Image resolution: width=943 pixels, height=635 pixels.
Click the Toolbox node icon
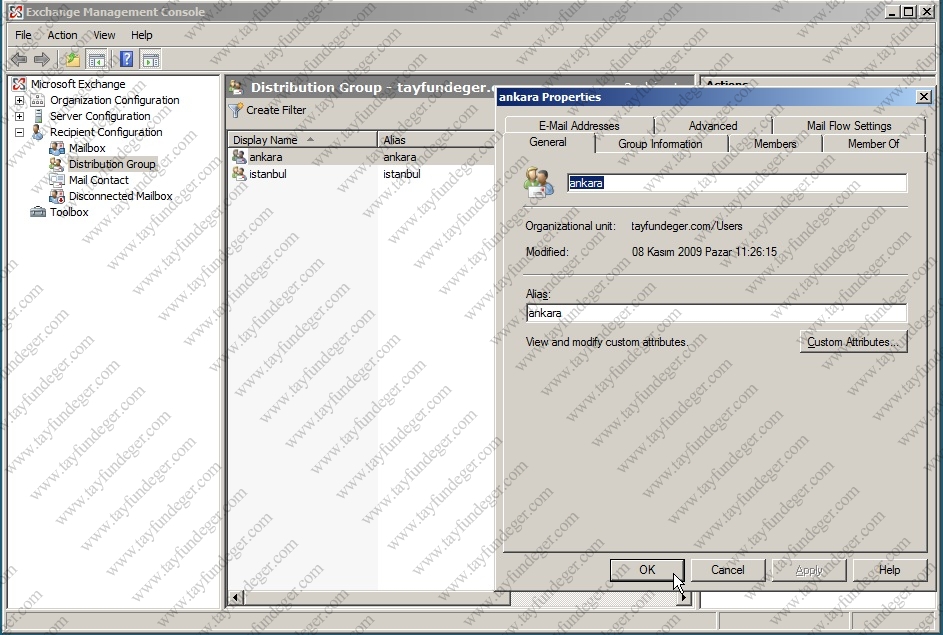click(38, 212)
